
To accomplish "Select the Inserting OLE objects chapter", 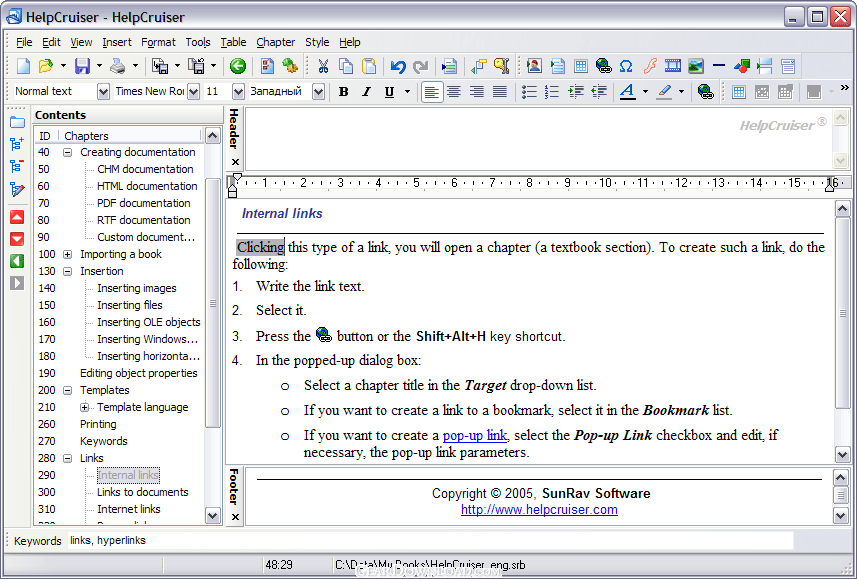I will coord(149,322).
